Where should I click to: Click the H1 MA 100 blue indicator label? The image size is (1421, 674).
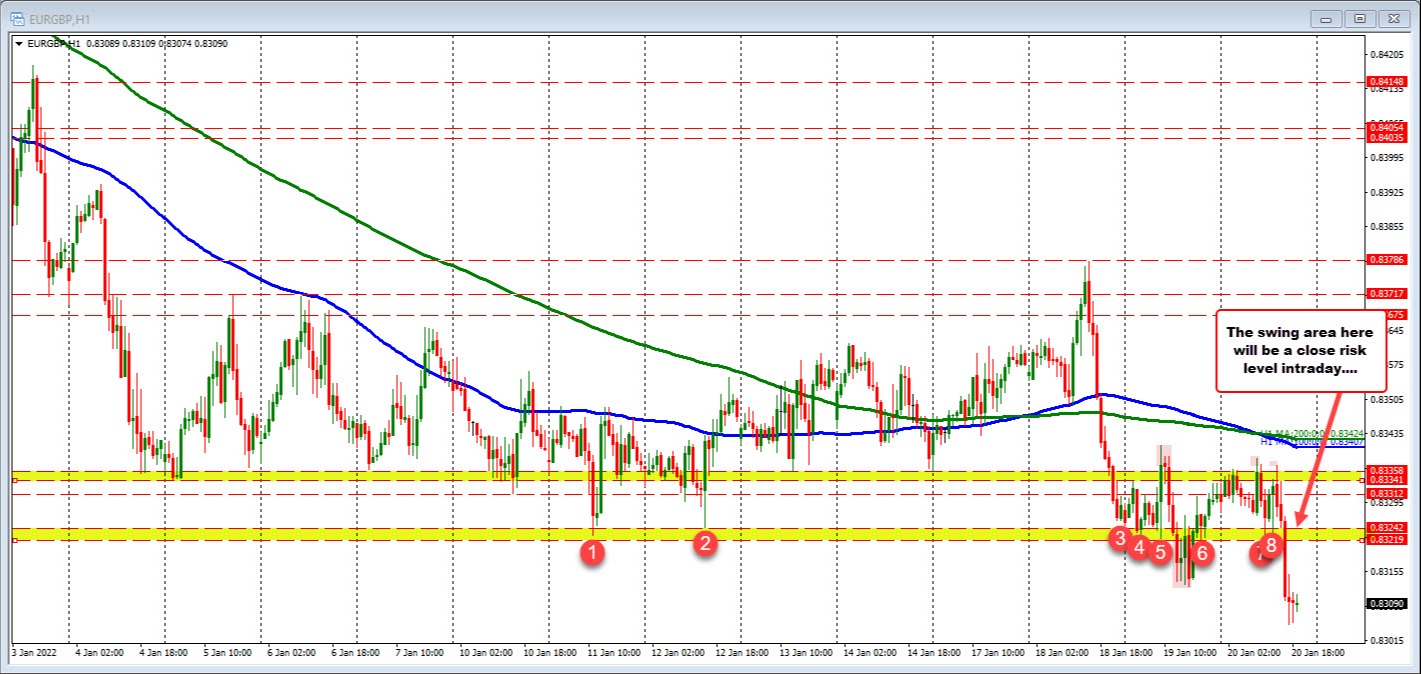[1312, 441]
